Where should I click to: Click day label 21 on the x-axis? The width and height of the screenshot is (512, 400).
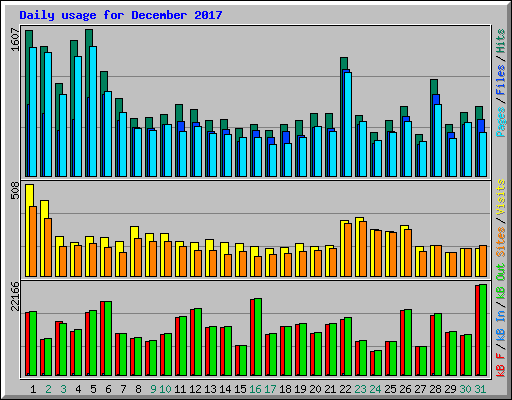tap(330, 389)
